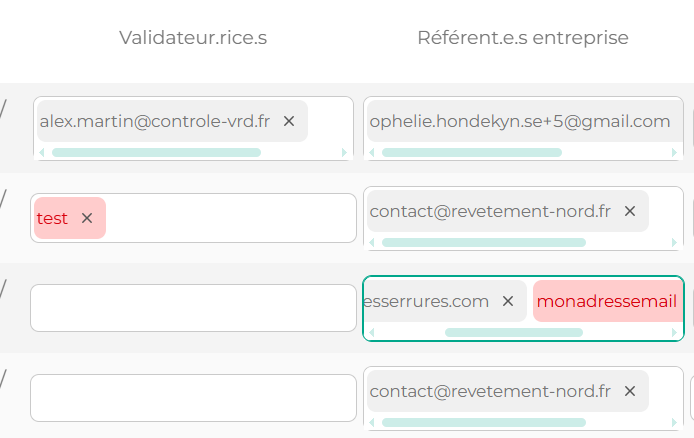Click left scroll arrow under ophelie.hondekyn email
Viewport: 694px width, 438px height.
coord(371,153)
